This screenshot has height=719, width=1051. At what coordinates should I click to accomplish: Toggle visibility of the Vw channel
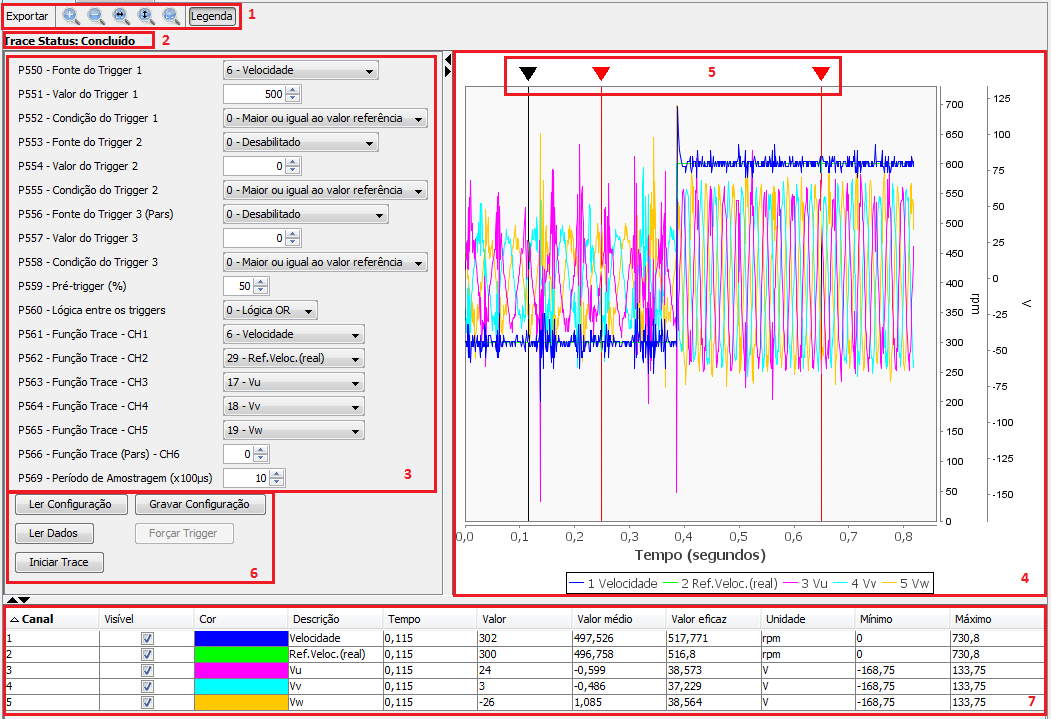[x=147, y=703]
